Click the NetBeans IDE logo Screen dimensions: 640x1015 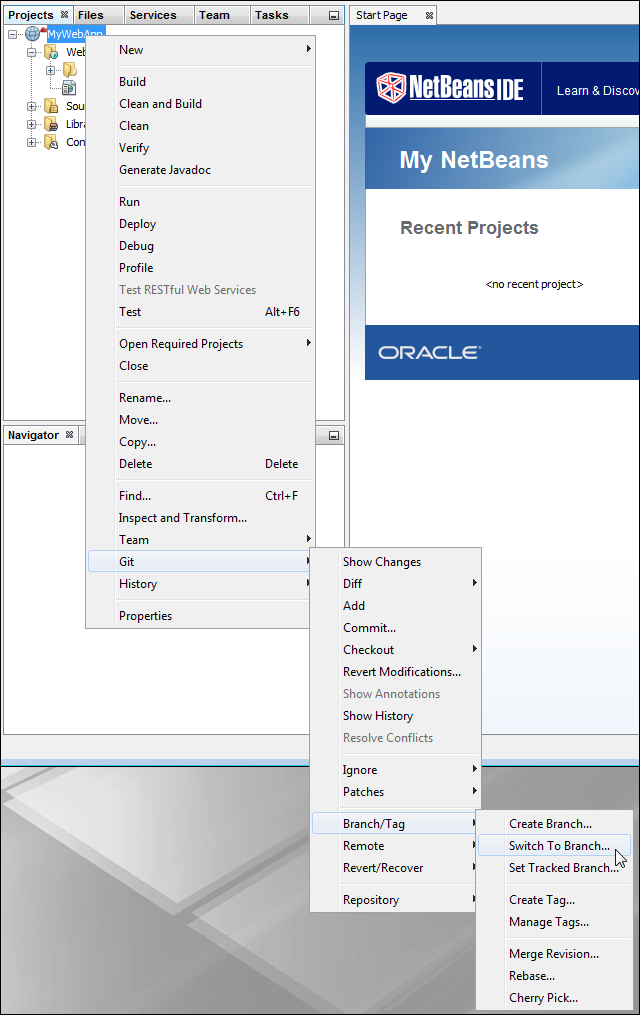(450, 88)
